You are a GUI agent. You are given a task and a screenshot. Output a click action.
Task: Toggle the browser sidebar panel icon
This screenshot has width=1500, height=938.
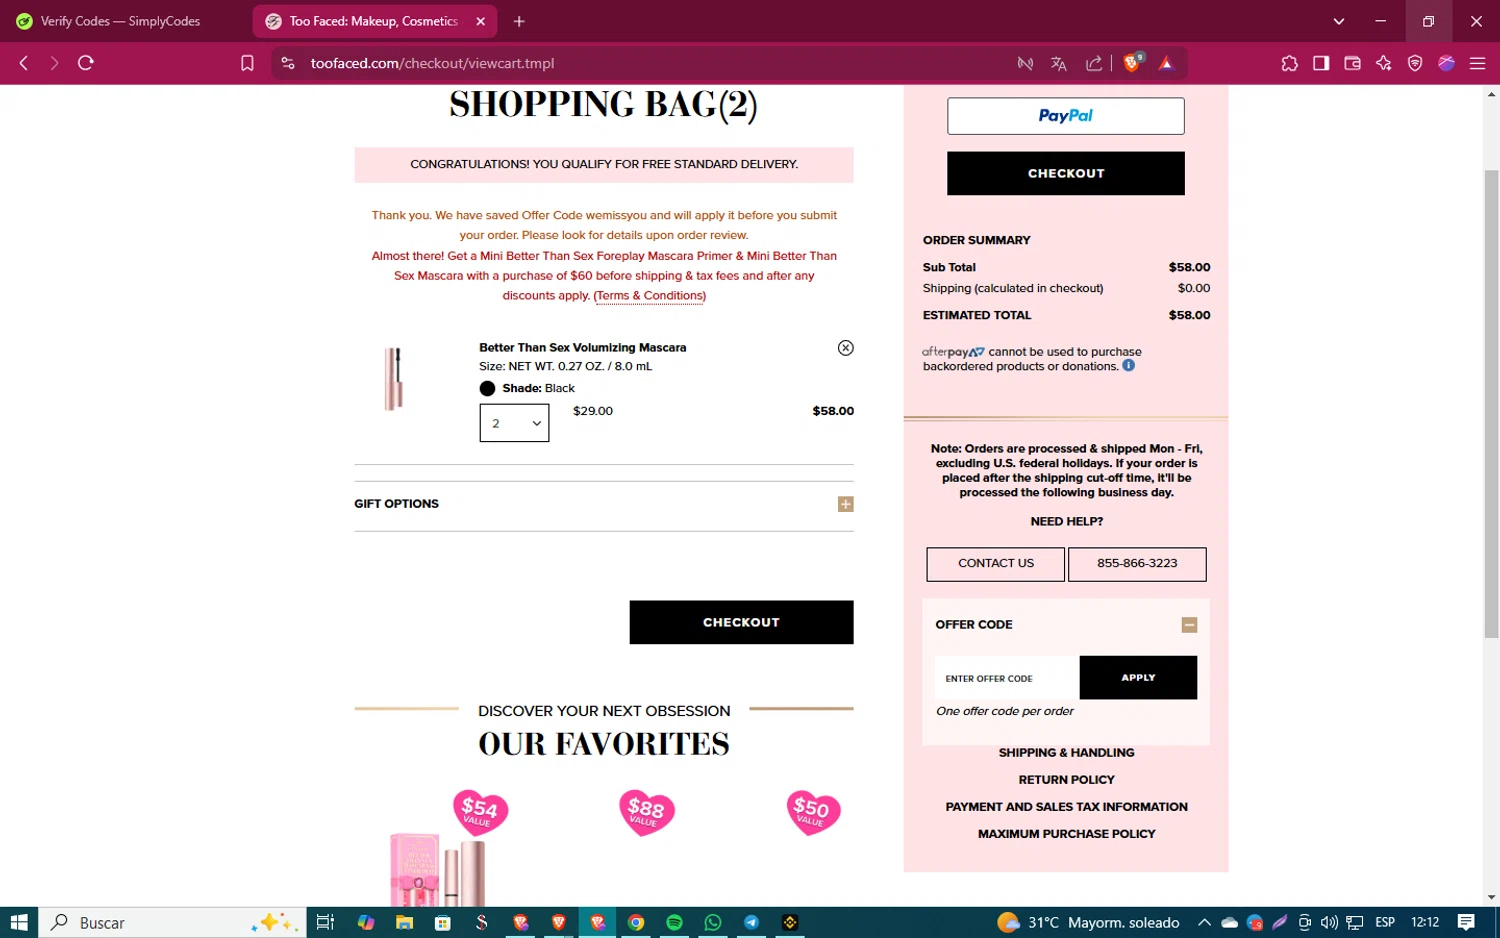coord(1321,63)
